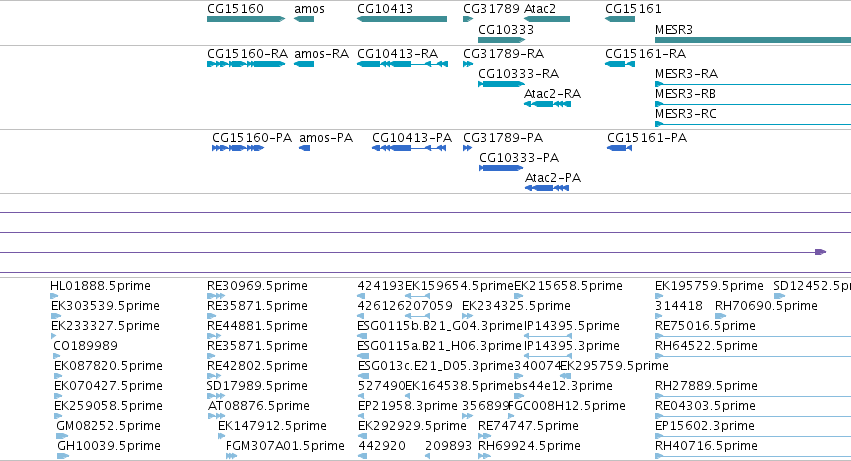This screenshot has height=461, width=851.
Task: Click the 442920 EST label
Action: click(382, 447)
